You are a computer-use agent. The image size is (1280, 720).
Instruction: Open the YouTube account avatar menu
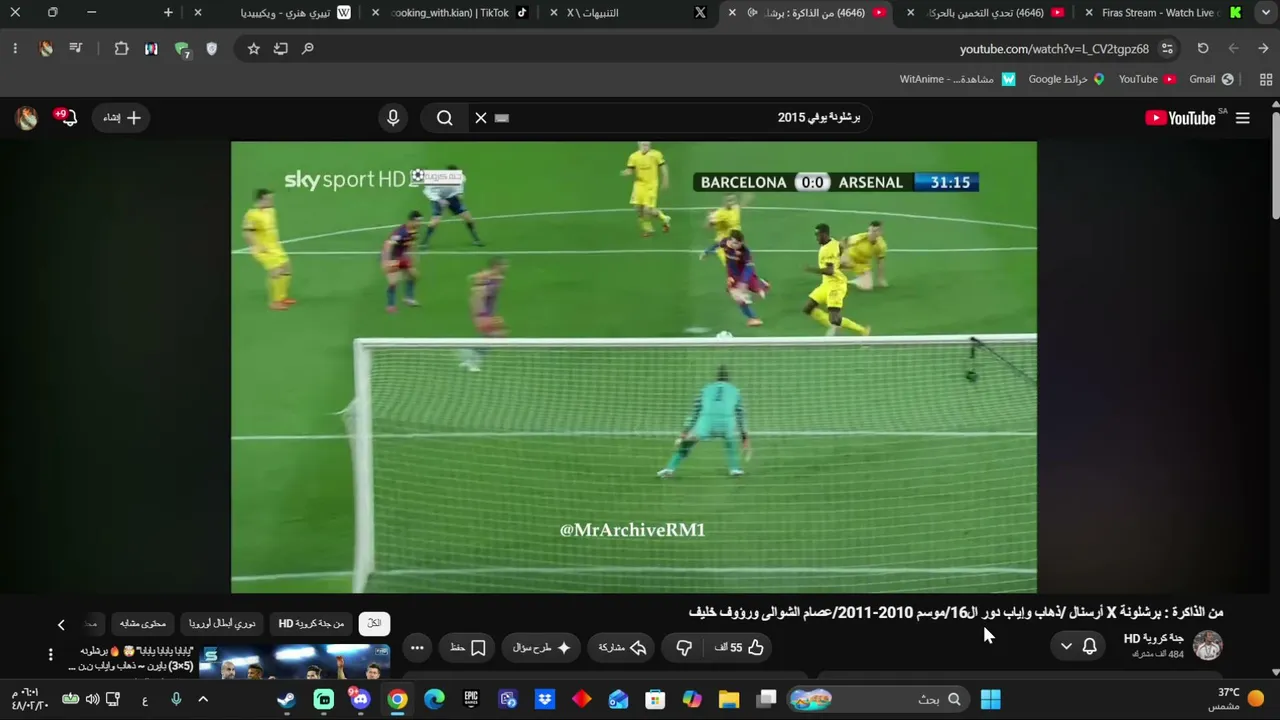click(27, 118)
